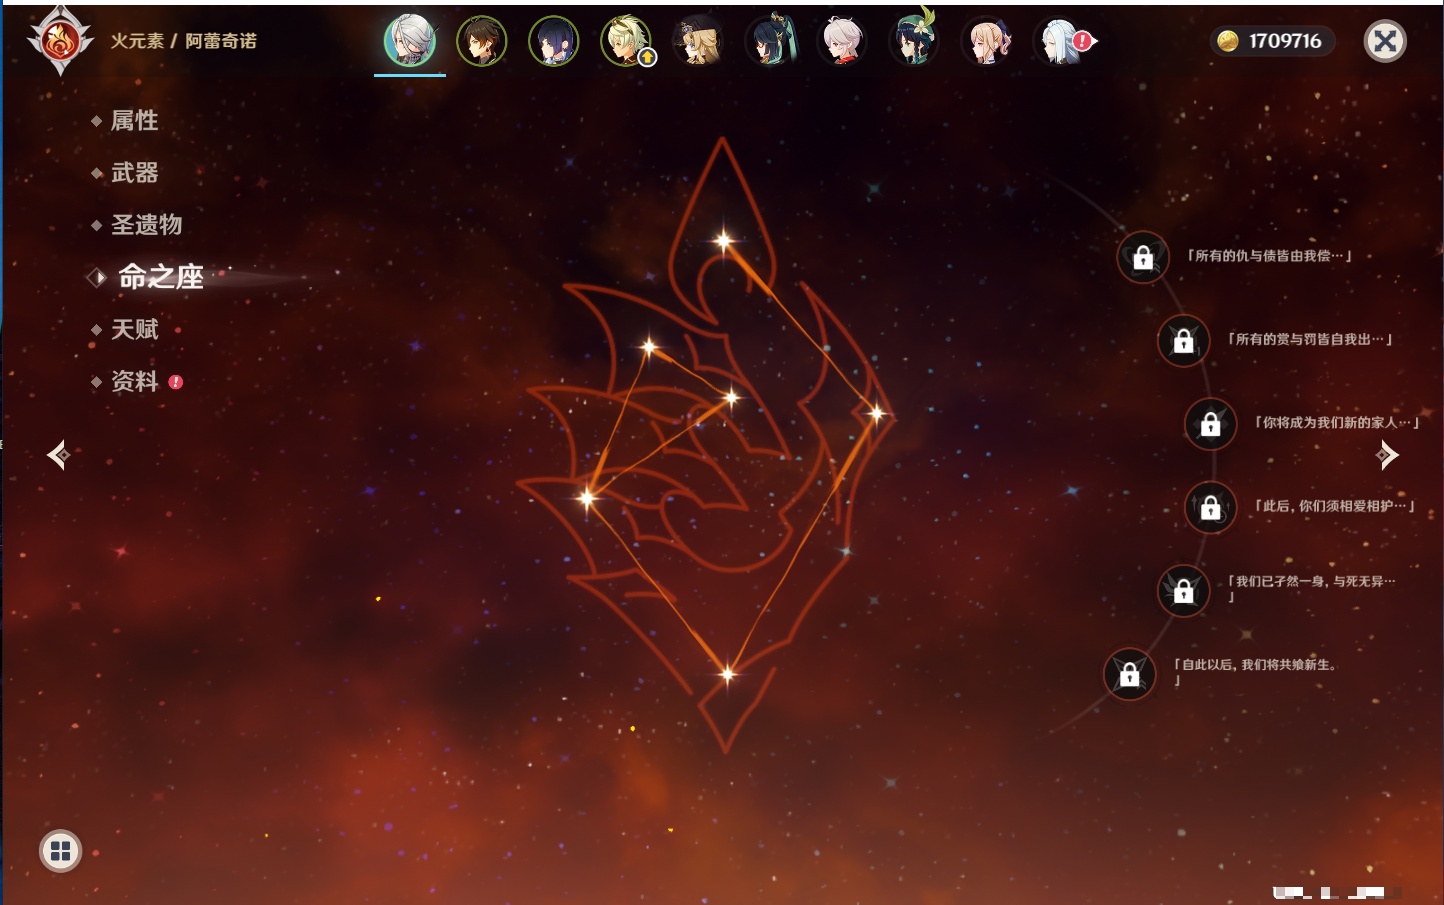Click the constellation name 「我们已孑然一身，与死无异…」
The width and height of the screenshot is (1444, 905).
tap(1311, 588)
